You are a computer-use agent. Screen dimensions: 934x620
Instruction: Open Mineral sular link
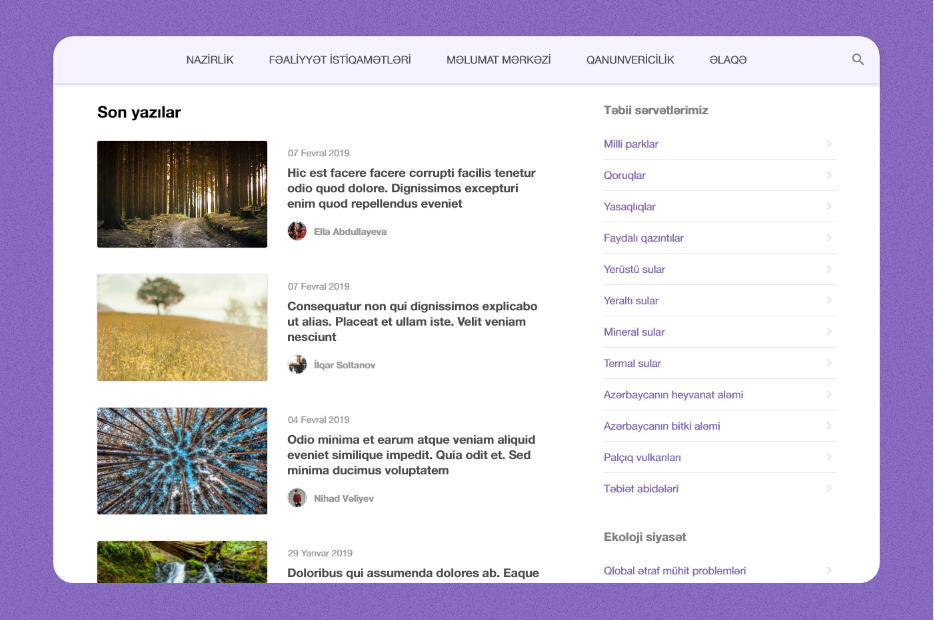pyautogui.click(x=634, y=332)
